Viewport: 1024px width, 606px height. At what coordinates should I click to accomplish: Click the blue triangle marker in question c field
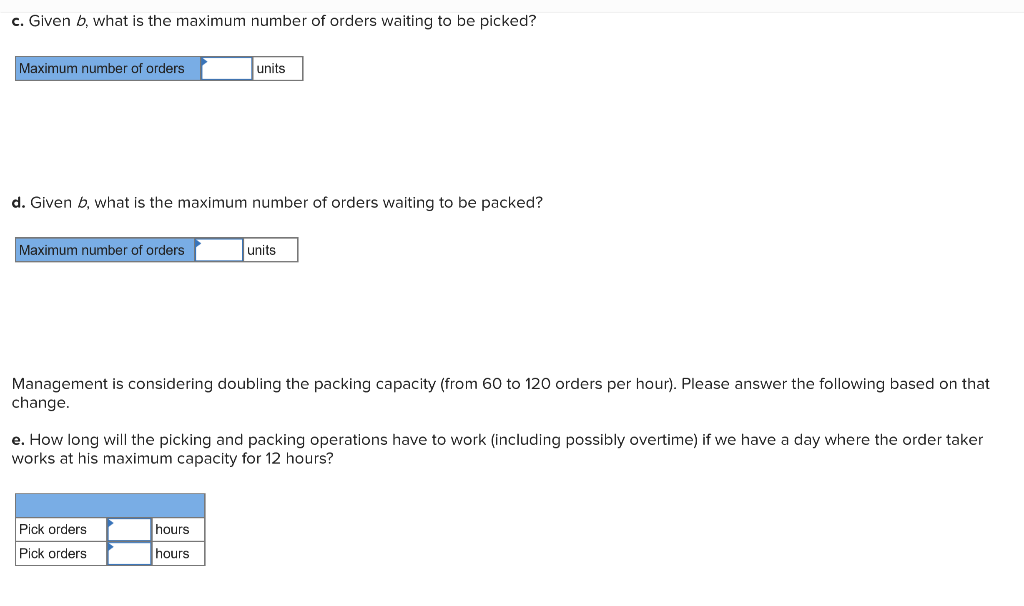click(x=204, y=61)
